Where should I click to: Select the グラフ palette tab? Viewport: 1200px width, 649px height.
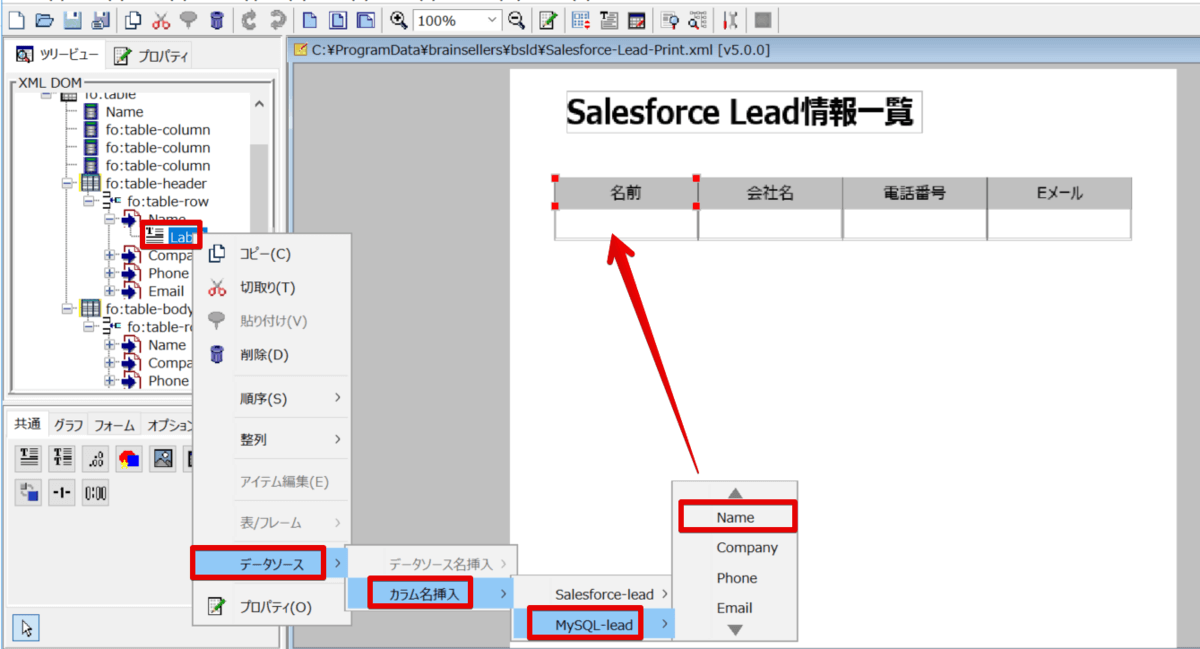click(x=69, y=424)
